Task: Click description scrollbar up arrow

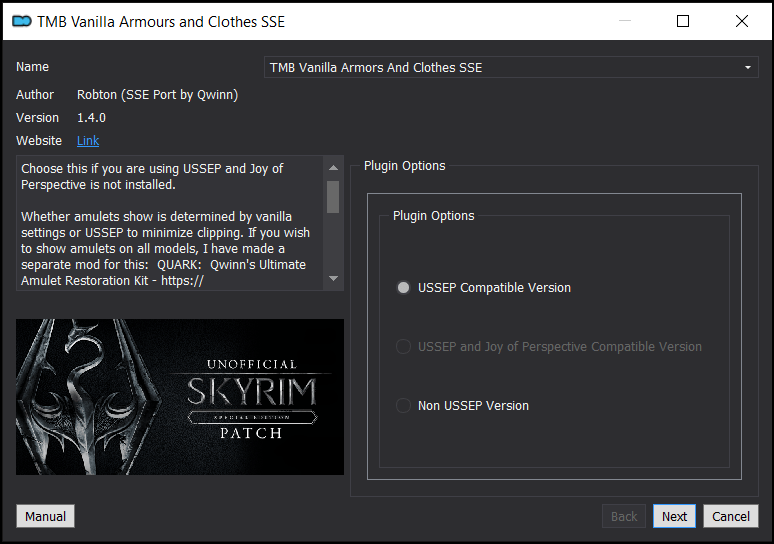Action: [333, 168]
